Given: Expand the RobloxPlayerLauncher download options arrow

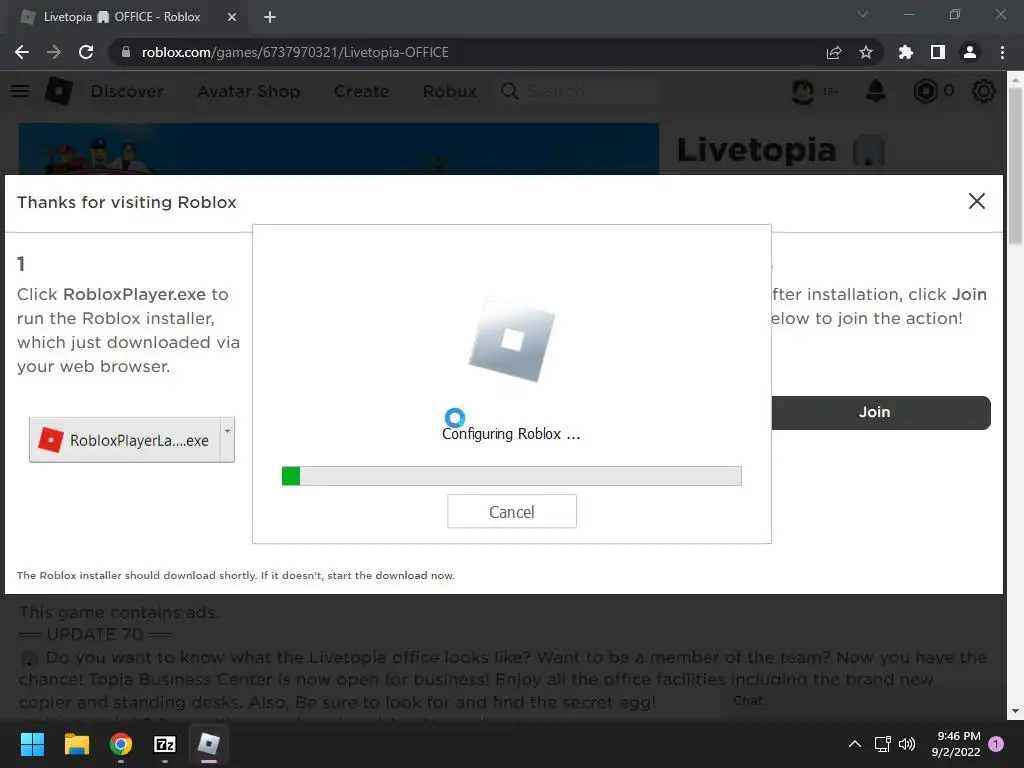Looking at the screenshot, I should tap(227, 440).
